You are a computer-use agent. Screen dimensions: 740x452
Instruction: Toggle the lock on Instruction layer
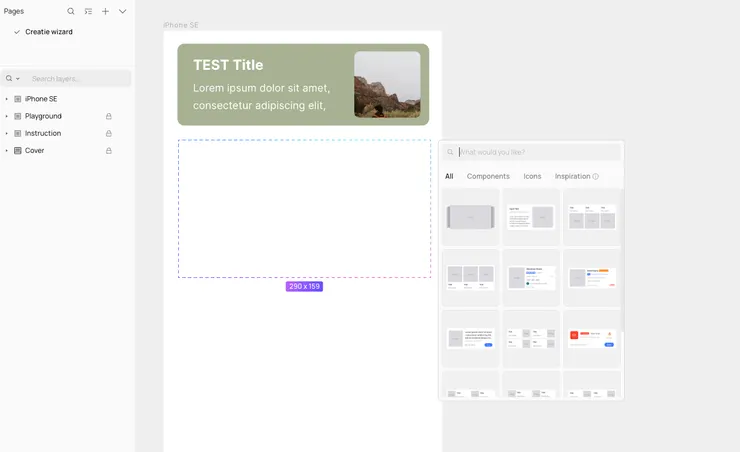[109, 133]
